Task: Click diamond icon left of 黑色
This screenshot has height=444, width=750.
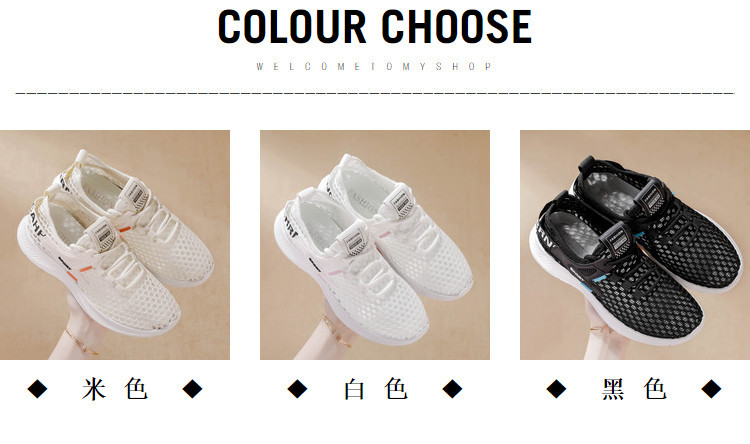Action: [x=556, y=388]
